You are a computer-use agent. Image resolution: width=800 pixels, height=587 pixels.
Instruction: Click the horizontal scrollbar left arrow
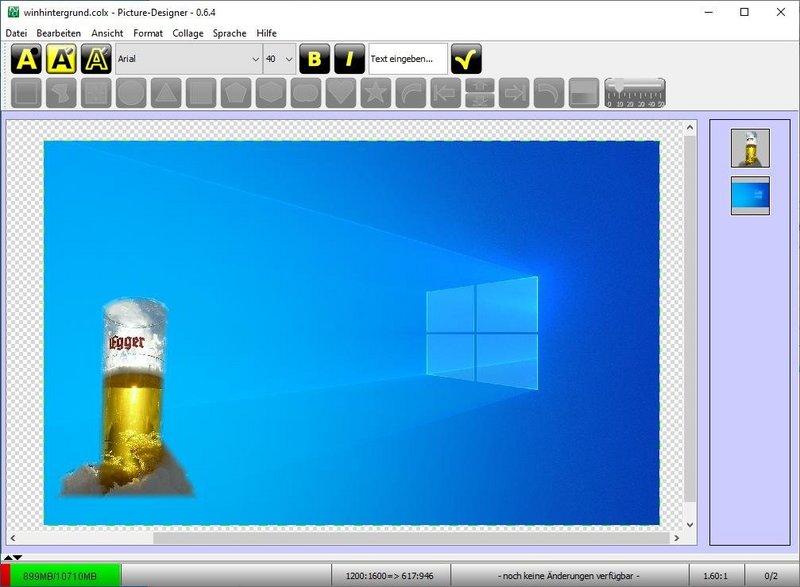click(13, 538)
